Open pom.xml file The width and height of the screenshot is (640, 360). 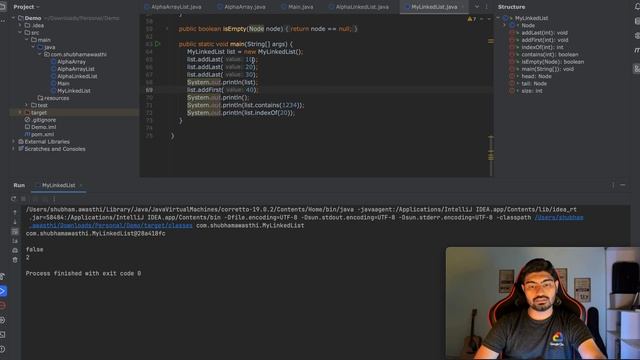pyautogui.click(x=42, y=134)
